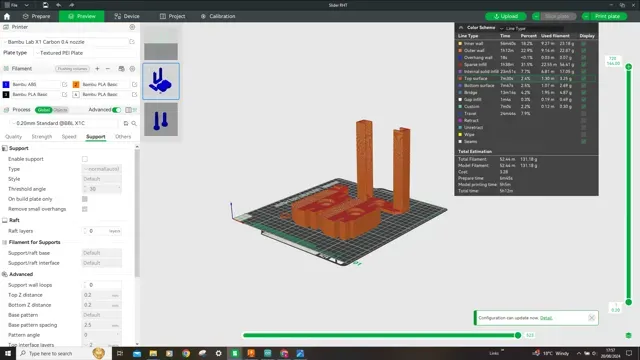The width and height of the screenshot is (640, 360).
Task: Save the project with the floppy icon
Action: coord(45,5)
